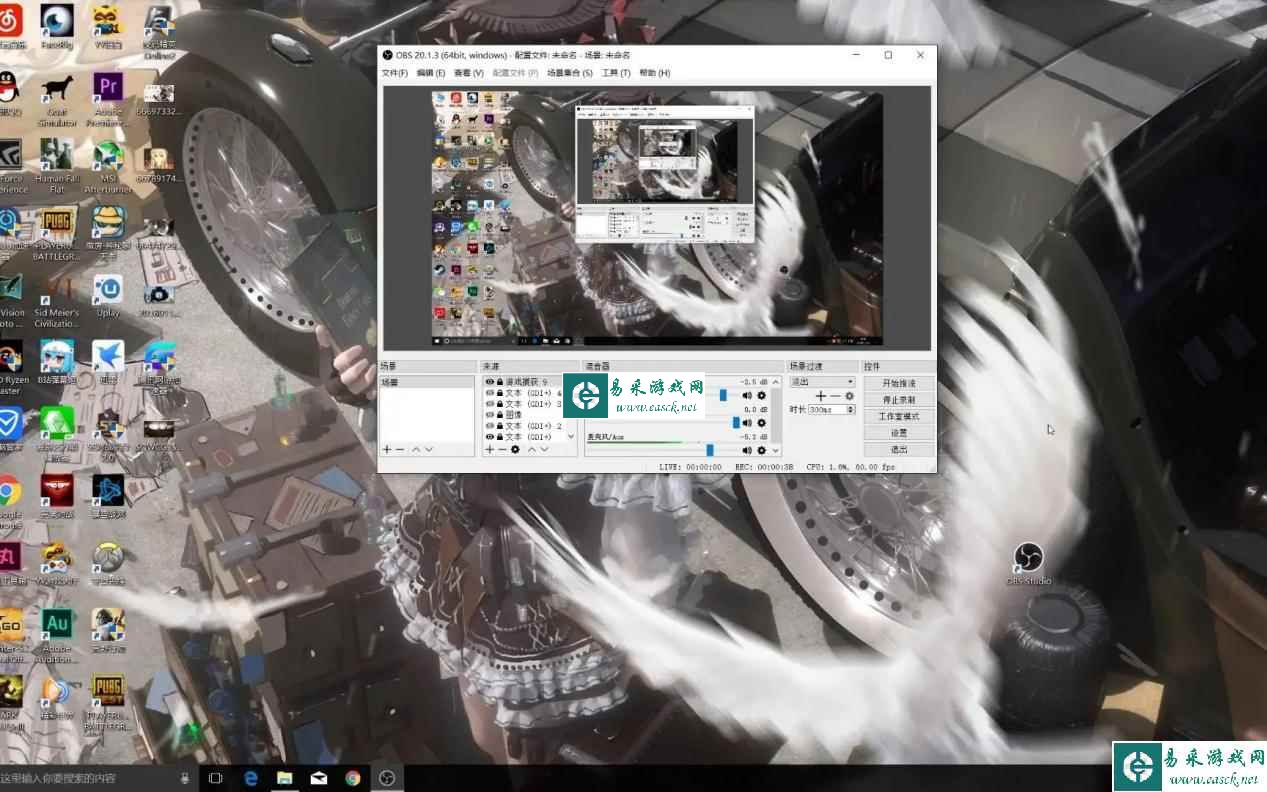Click OBS preview canvas

click(x=657, y=218)
